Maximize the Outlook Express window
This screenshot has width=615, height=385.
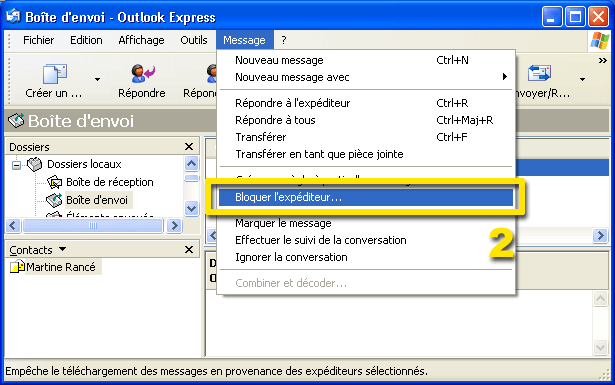click(575, 17)
